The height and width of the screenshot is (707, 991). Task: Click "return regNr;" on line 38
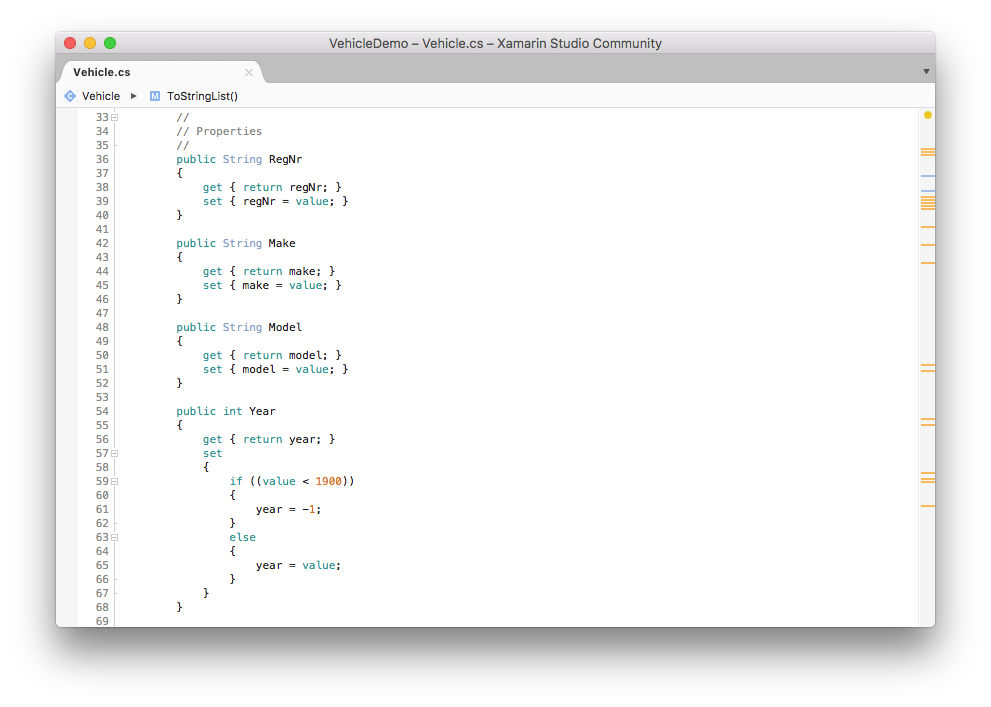[x=286, y=188]
